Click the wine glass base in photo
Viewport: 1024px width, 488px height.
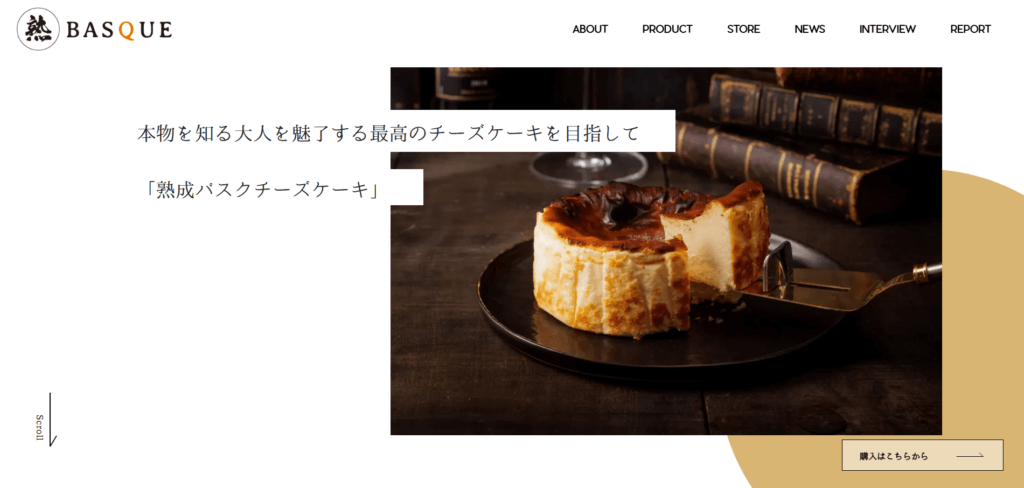coord(588,170)
